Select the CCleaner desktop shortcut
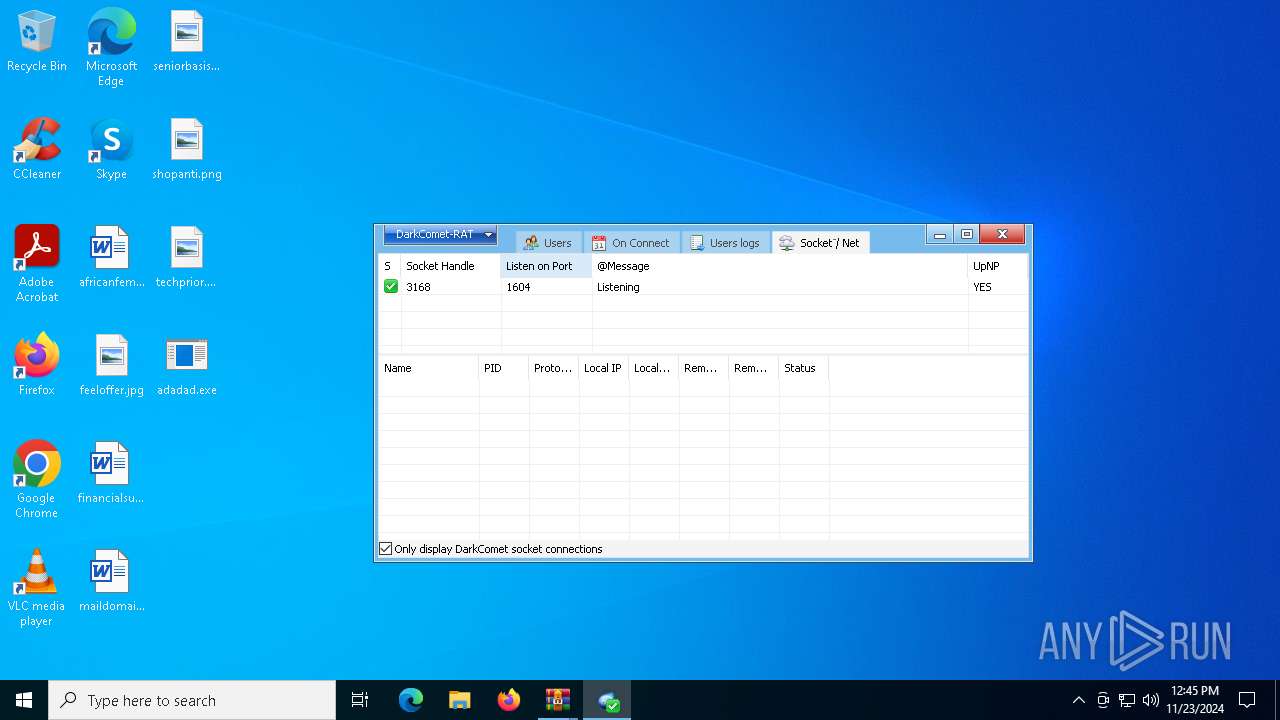Image resolution: width=1280 pixels, height=720 pixels. coord(37,150)
